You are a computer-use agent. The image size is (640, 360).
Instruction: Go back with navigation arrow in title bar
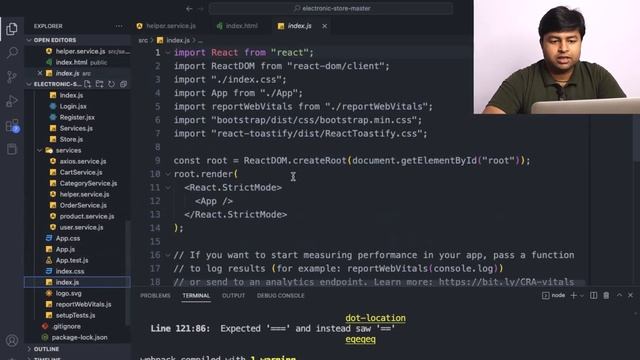189,8
